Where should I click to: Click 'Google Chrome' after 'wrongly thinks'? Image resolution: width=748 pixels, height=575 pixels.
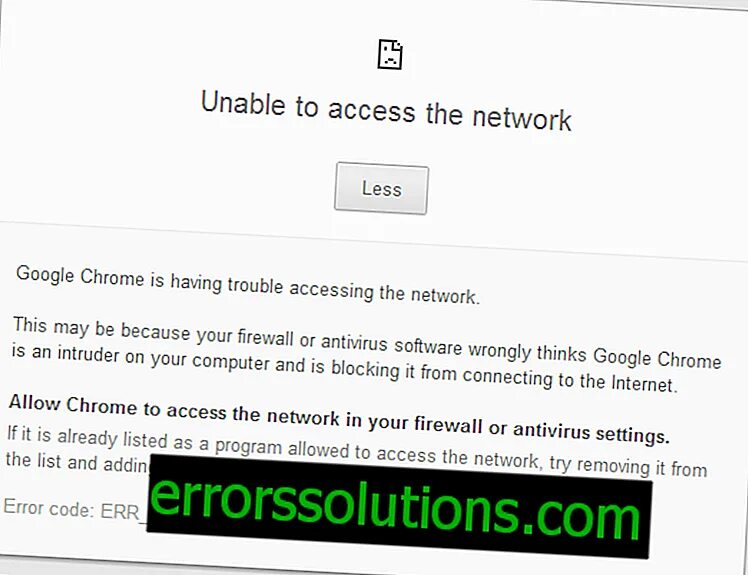(657, 357)
